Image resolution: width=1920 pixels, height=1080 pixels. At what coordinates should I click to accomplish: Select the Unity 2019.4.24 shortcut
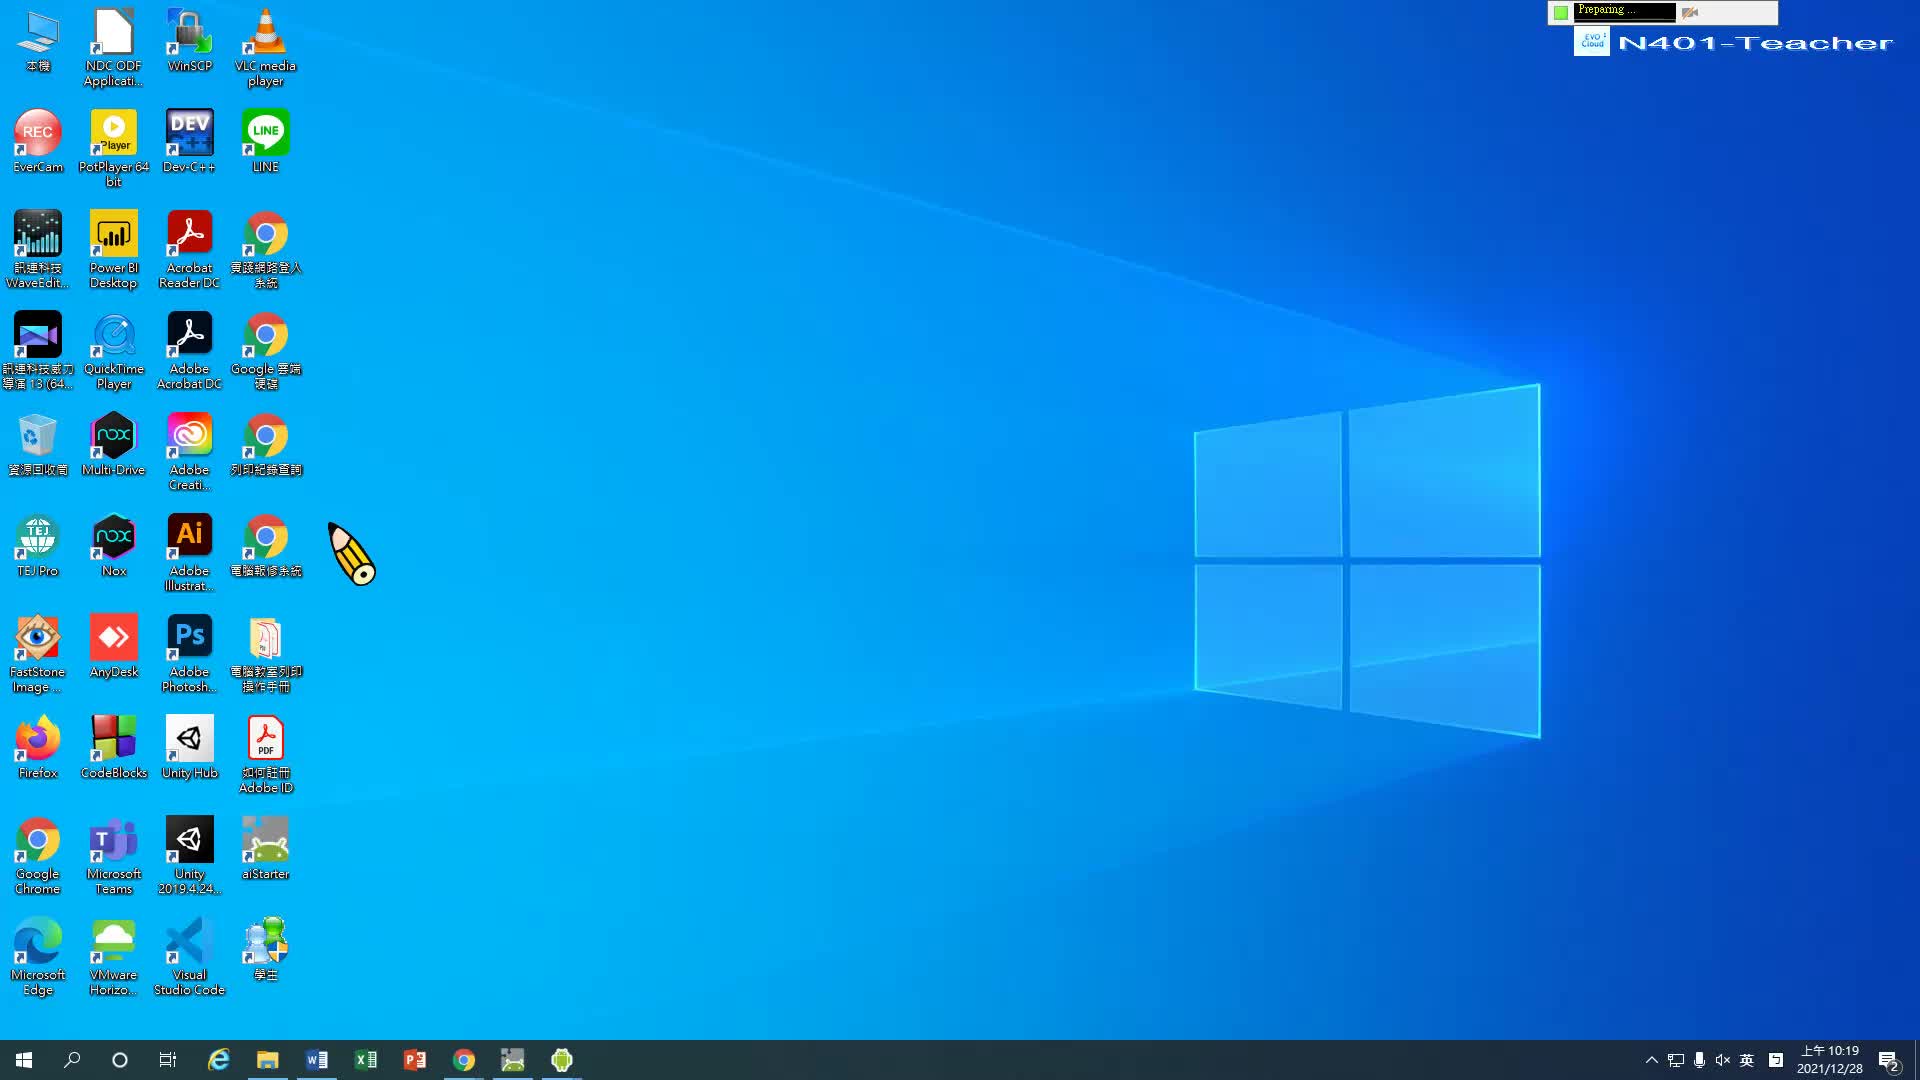click(x=189, y=855)
